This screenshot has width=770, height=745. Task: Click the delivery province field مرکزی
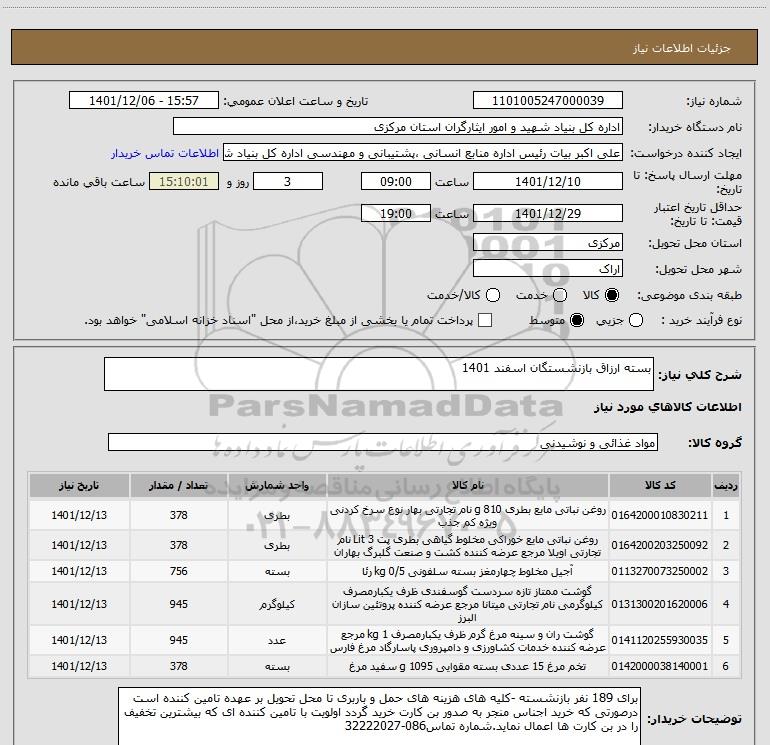pyautogui.click(x=548, y=243)
